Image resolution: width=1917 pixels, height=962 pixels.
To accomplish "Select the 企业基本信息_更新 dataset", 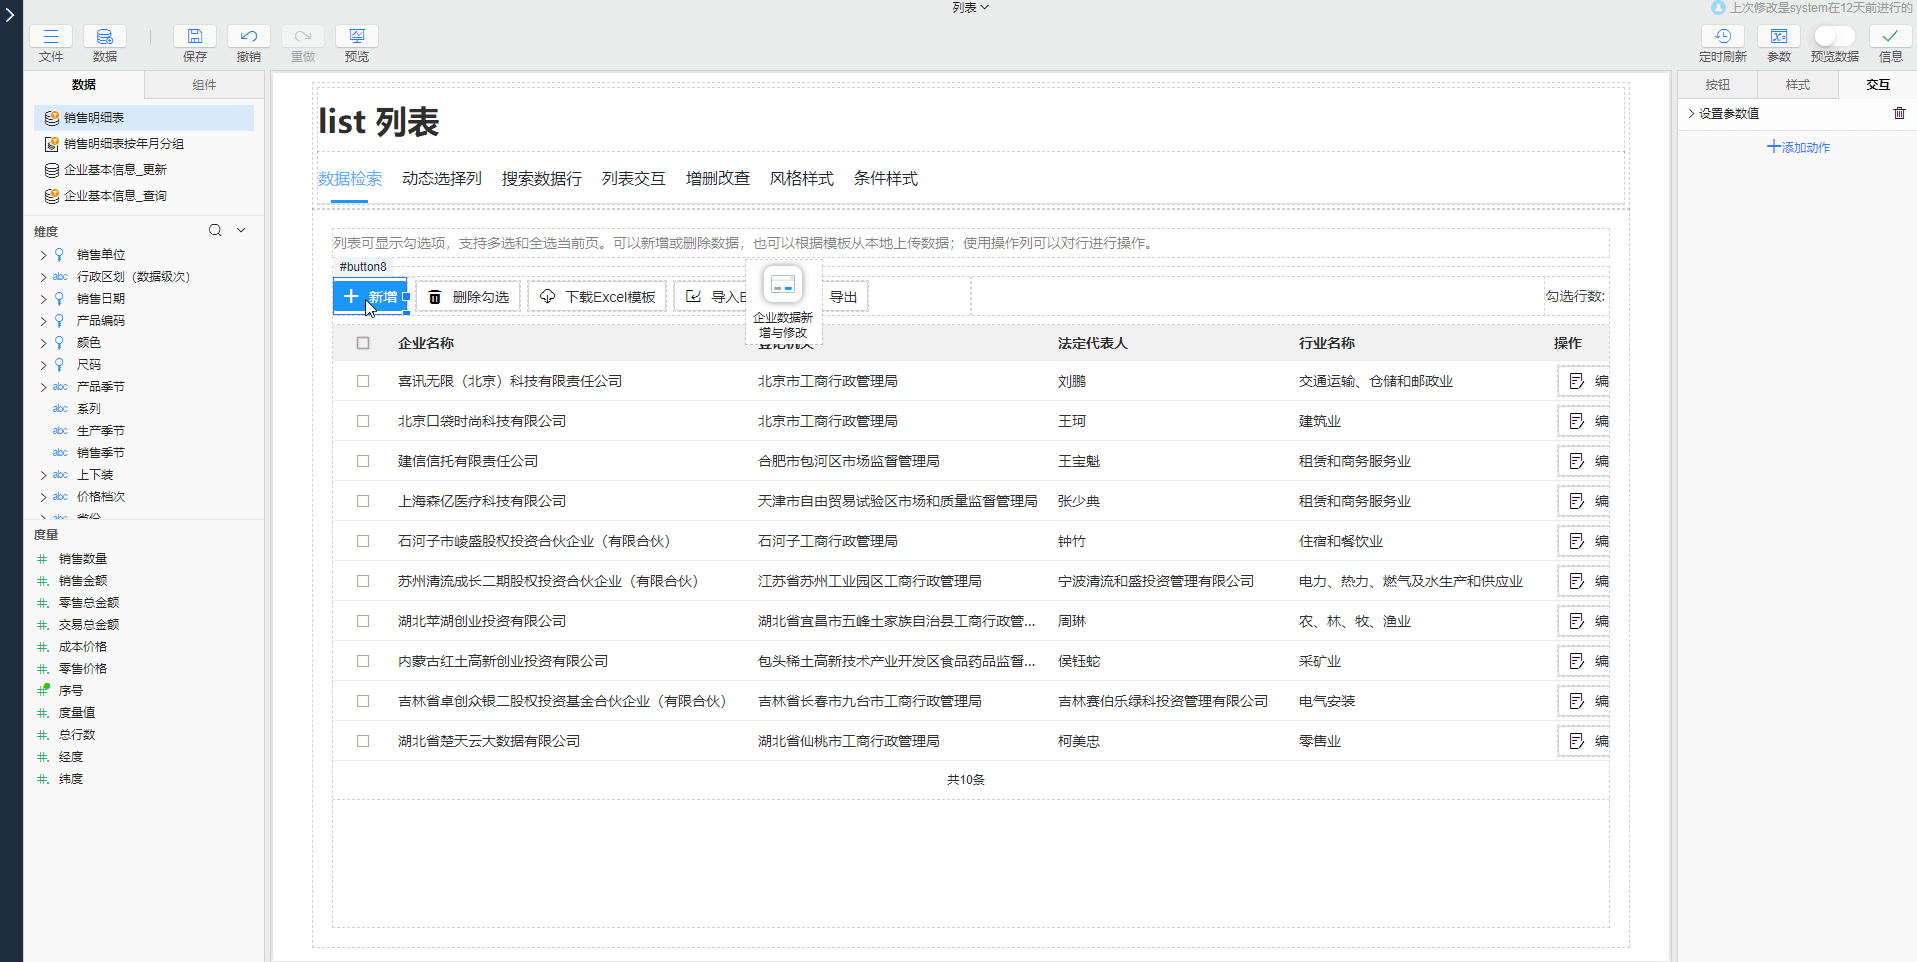I will 115,170.
